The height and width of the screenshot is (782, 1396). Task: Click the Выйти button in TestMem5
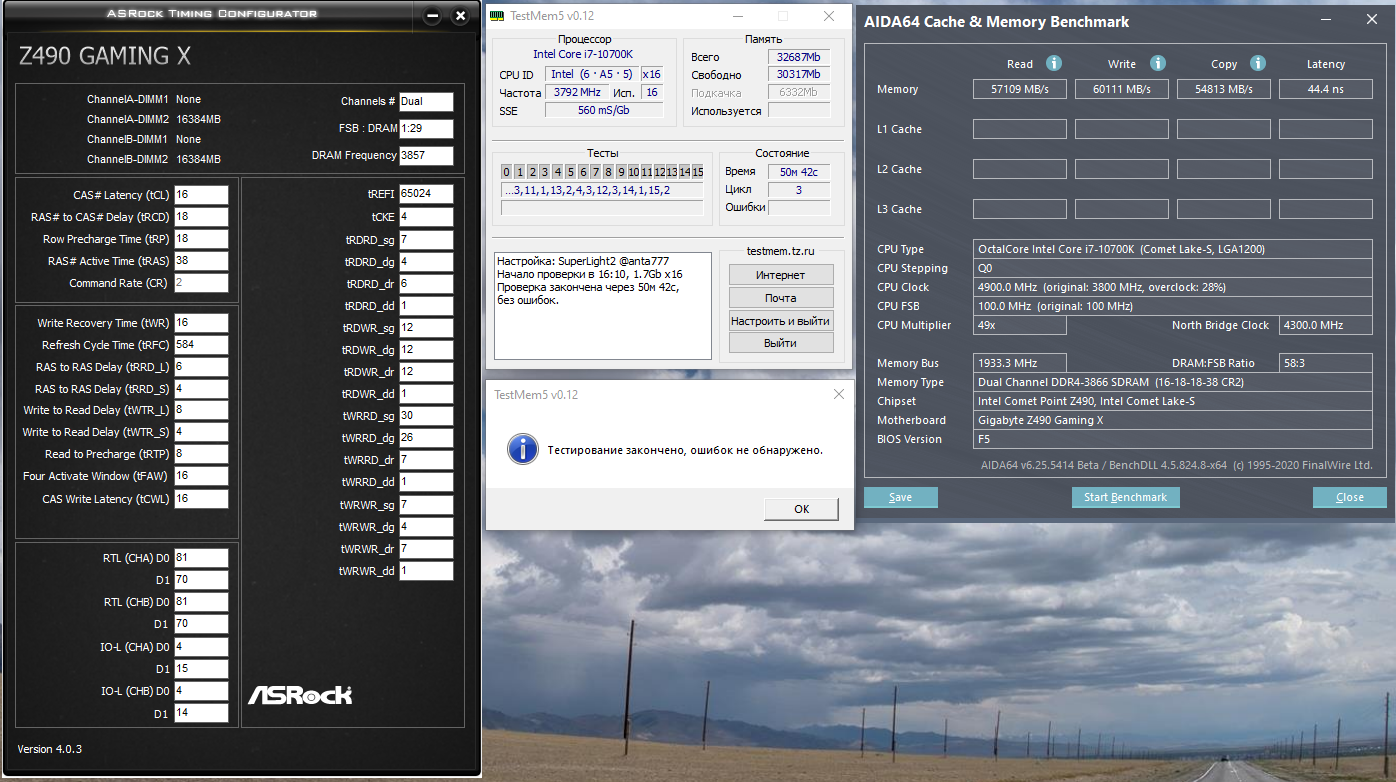click(x=780, y=343)
